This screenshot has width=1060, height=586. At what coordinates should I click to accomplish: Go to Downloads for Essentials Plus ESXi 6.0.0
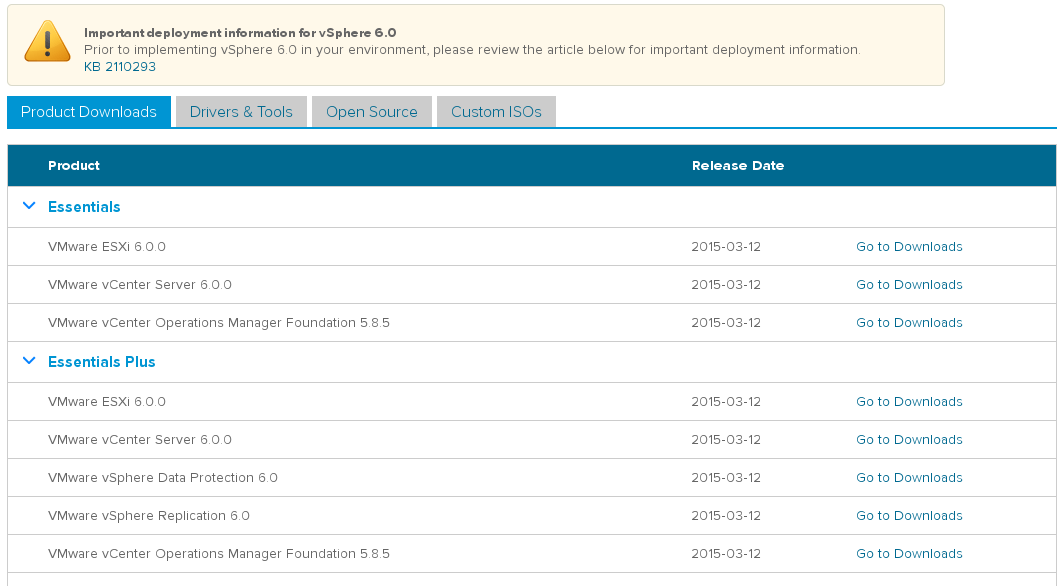tap(909, 401)
